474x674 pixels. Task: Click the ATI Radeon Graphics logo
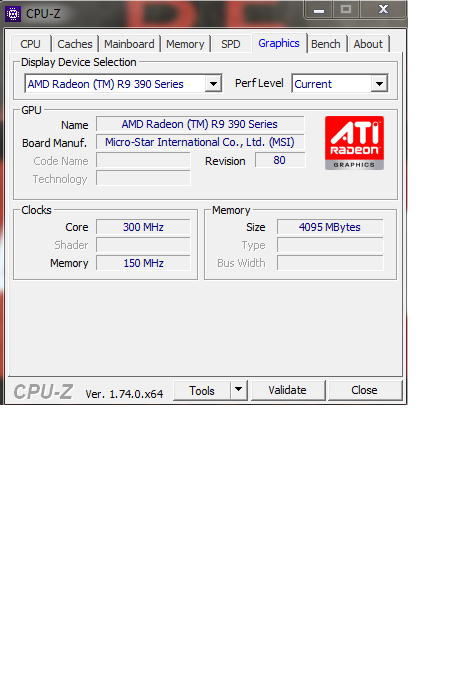click(x=354, y=143)
